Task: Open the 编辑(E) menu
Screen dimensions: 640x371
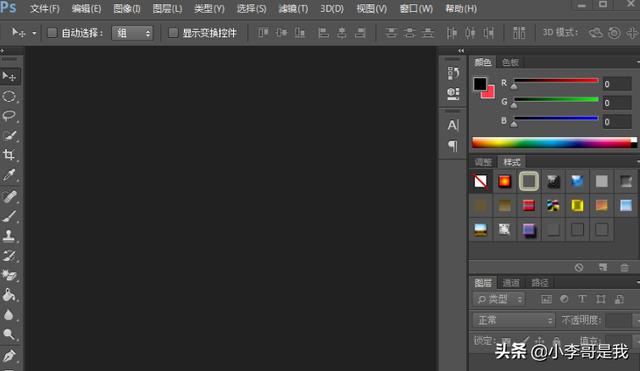Action: click(x=86, y=9)
